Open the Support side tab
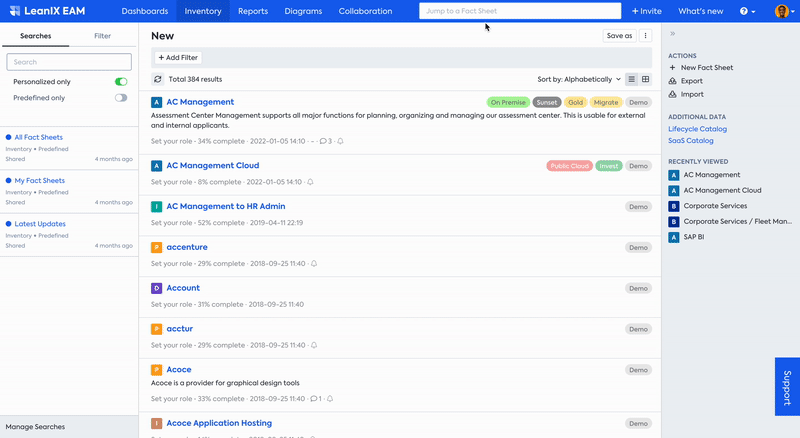Image resolution: width=800 pixels, height=438 pixels. (787, 387)
